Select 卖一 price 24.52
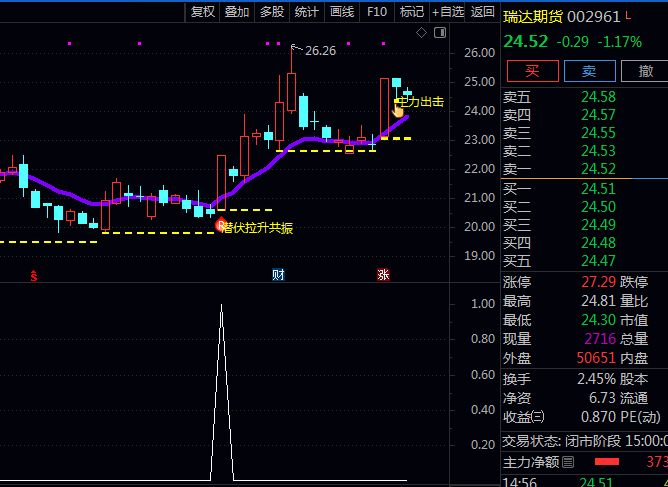Image resolution: width=668 pixels, height=487 pixels. [598, 169]
